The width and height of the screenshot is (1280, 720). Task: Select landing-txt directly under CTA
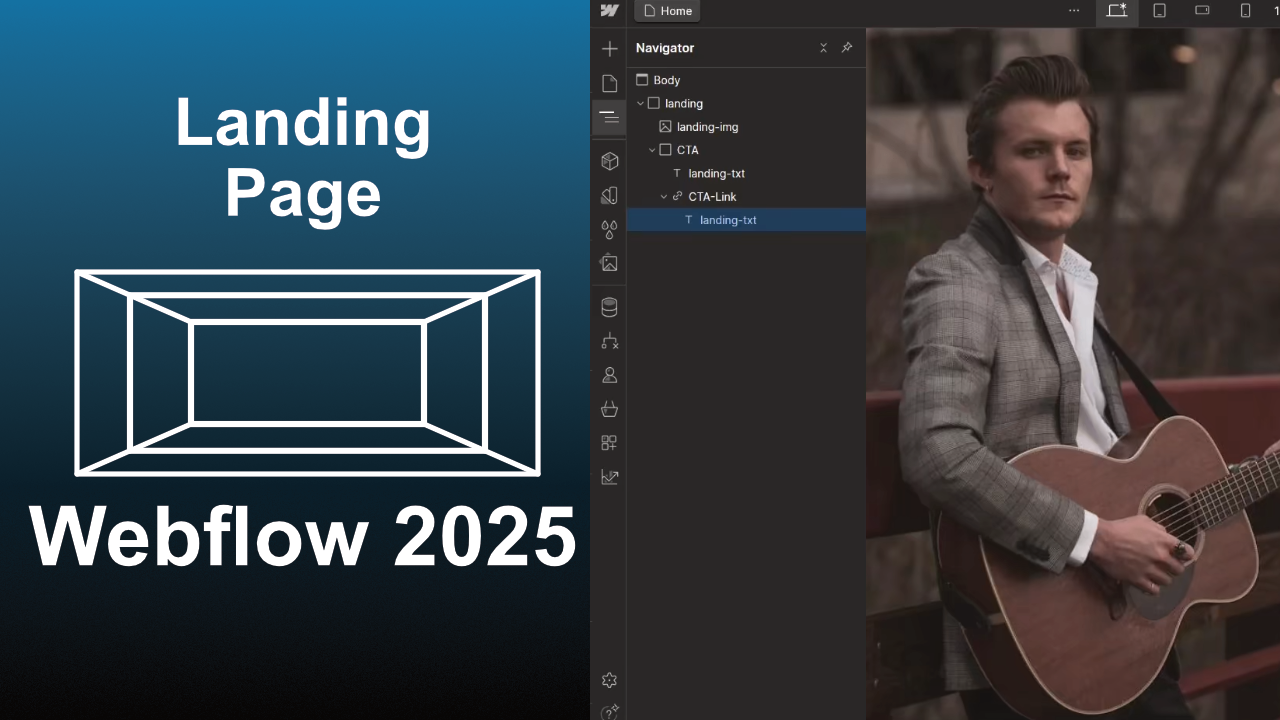[x=746, y=173]
